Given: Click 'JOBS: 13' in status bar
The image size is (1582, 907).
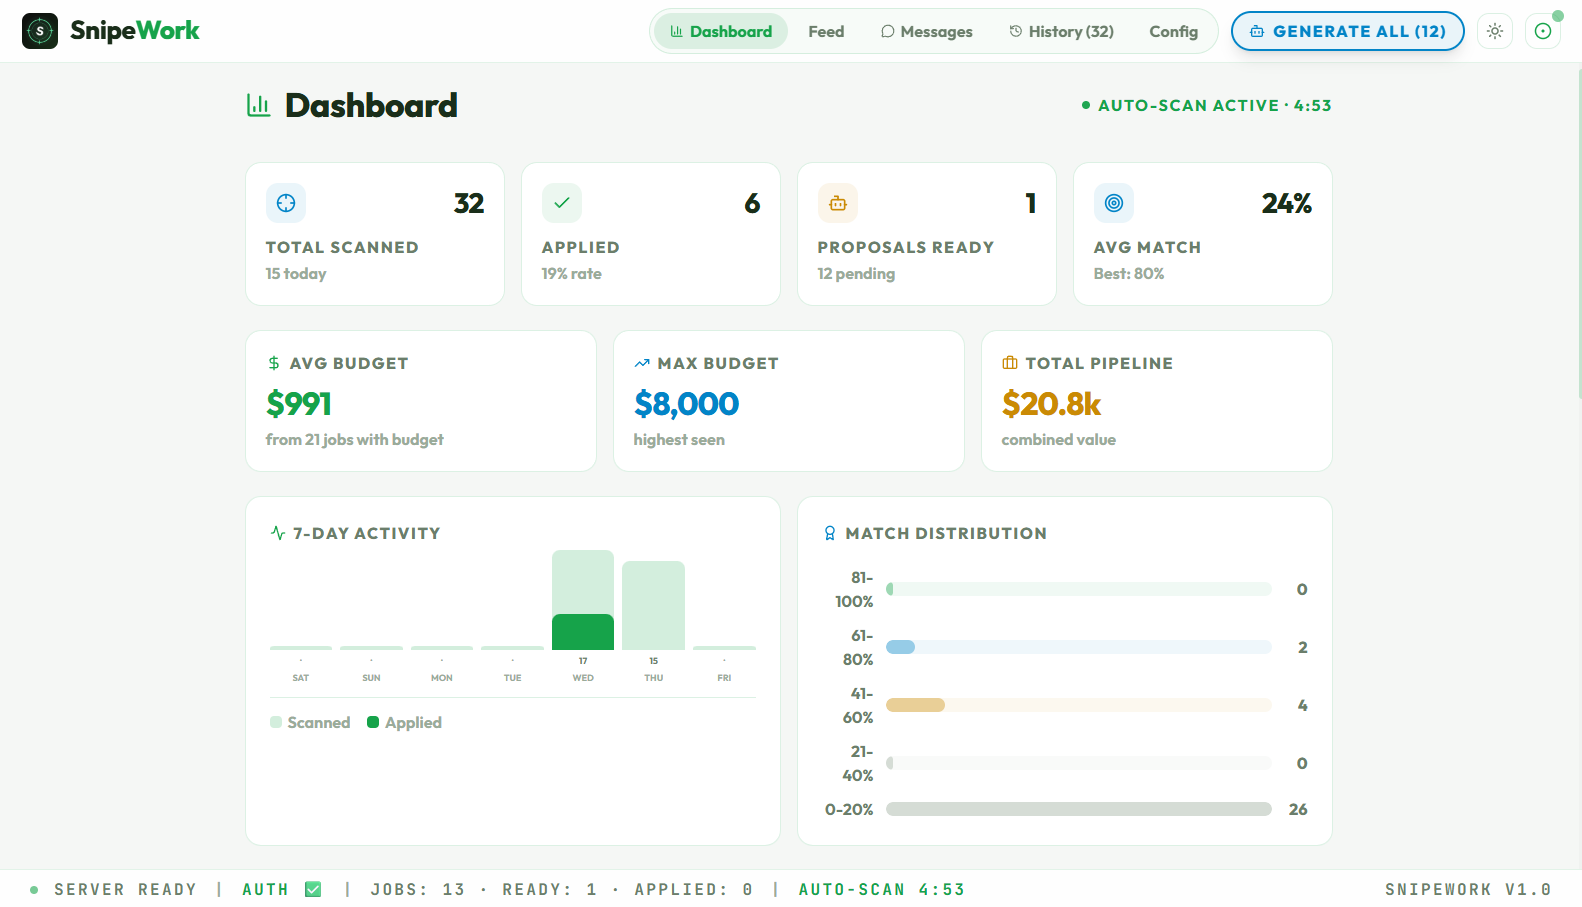Looking at the screenshot, I should [x=418, y=889].
